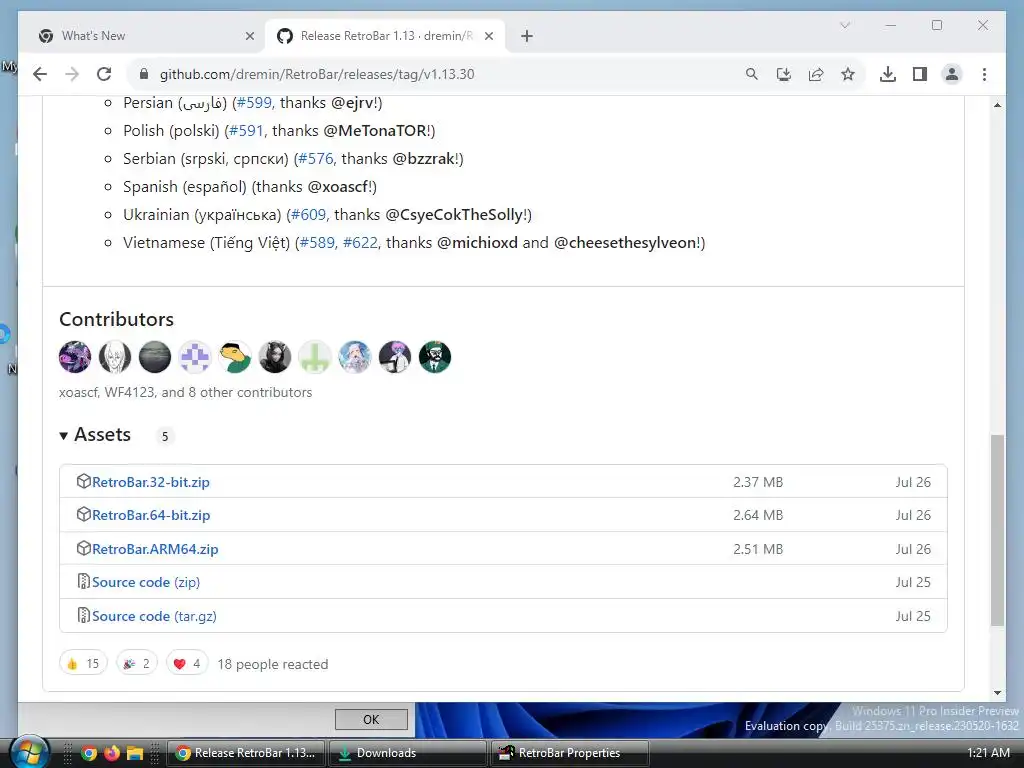
Task: Visit @xoascf profile mention
Action: coord(338,187)
